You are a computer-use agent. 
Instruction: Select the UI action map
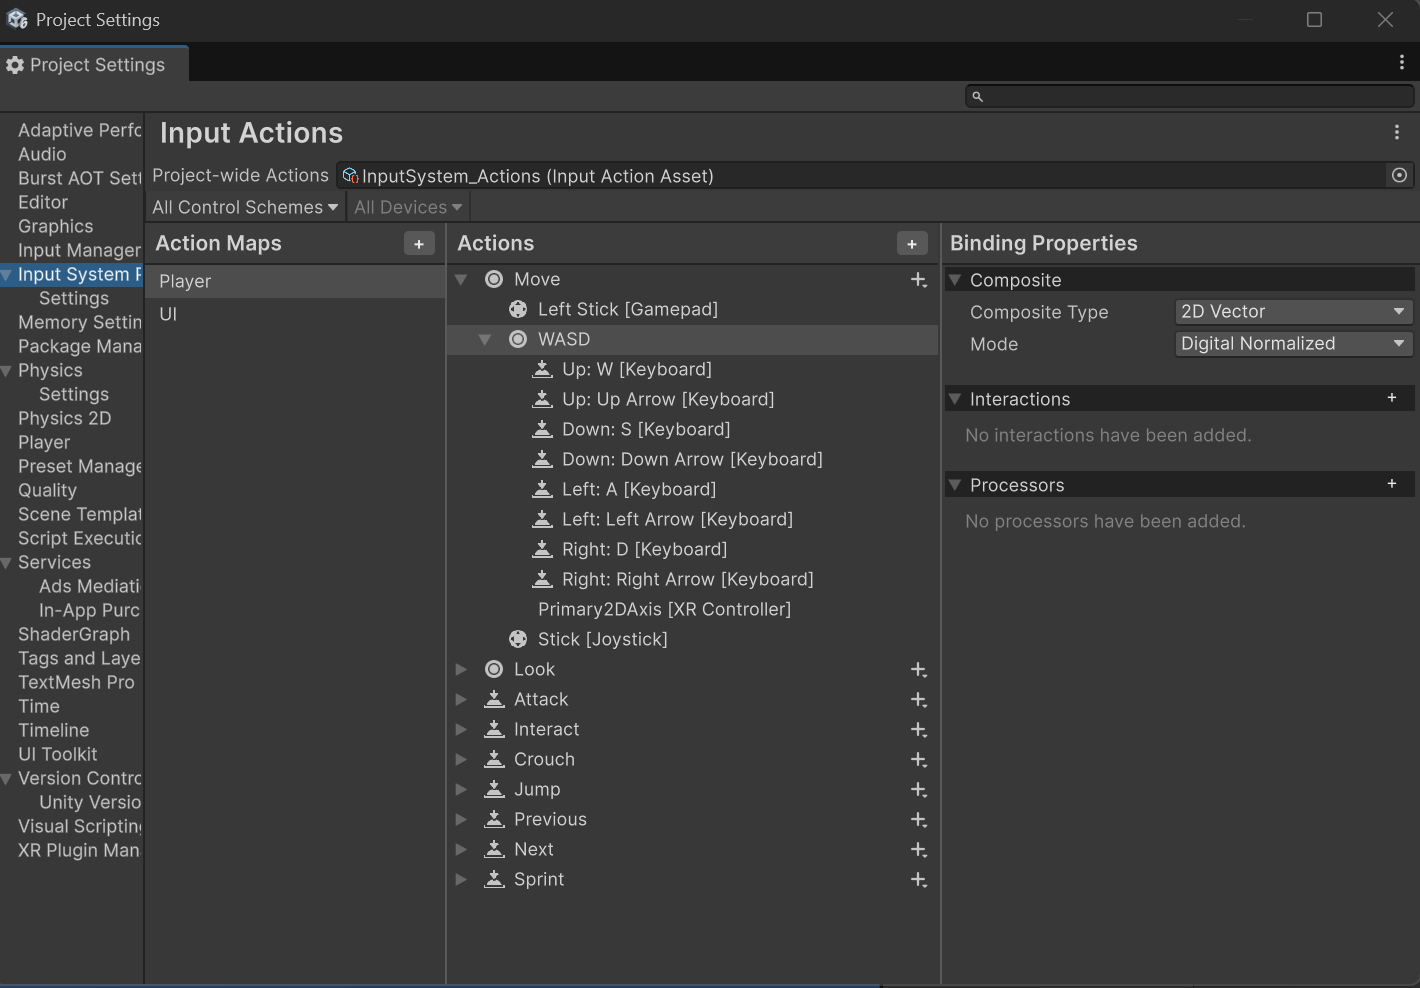(168, 314)
